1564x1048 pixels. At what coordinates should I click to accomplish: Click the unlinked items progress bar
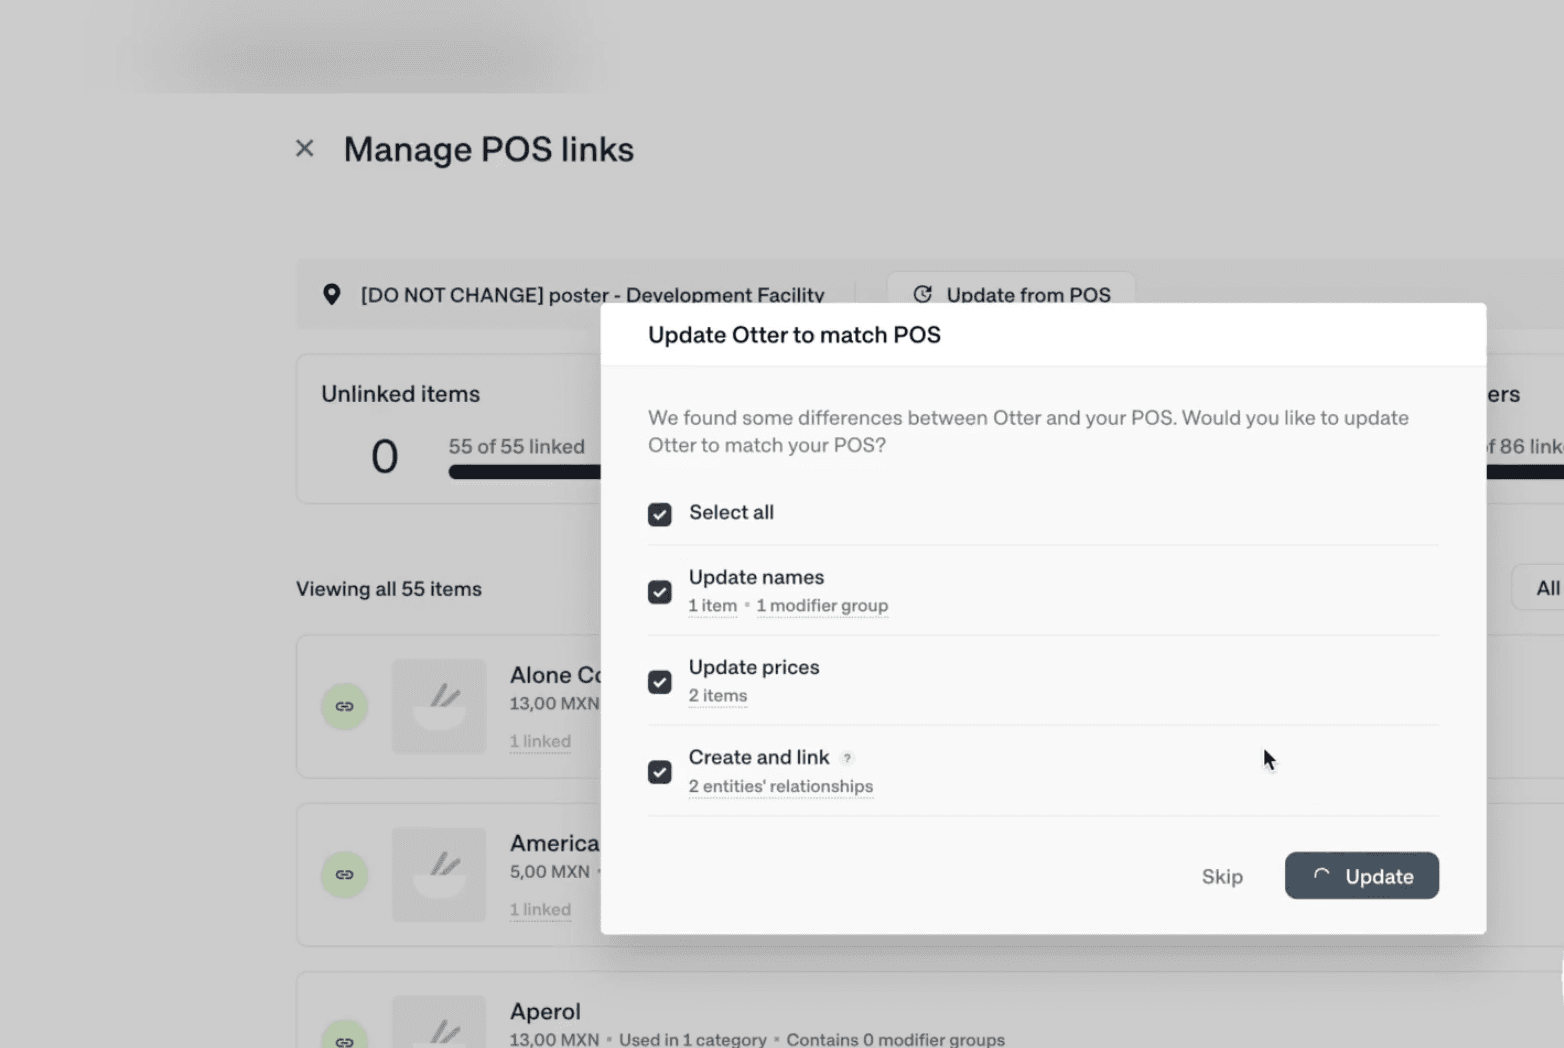click(525, 472)
